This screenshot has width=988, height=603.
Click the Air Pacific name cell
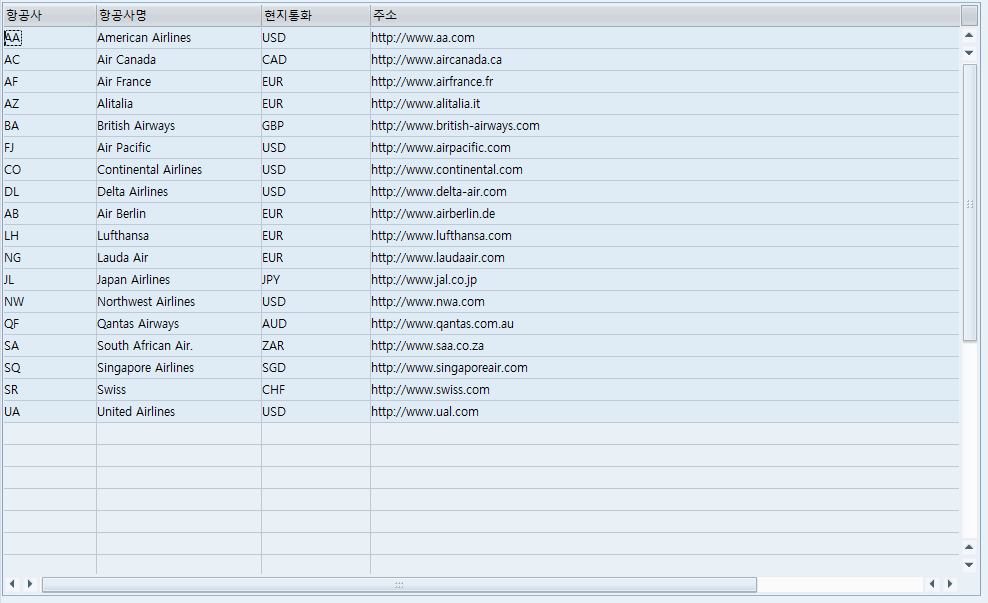[179, 148]
